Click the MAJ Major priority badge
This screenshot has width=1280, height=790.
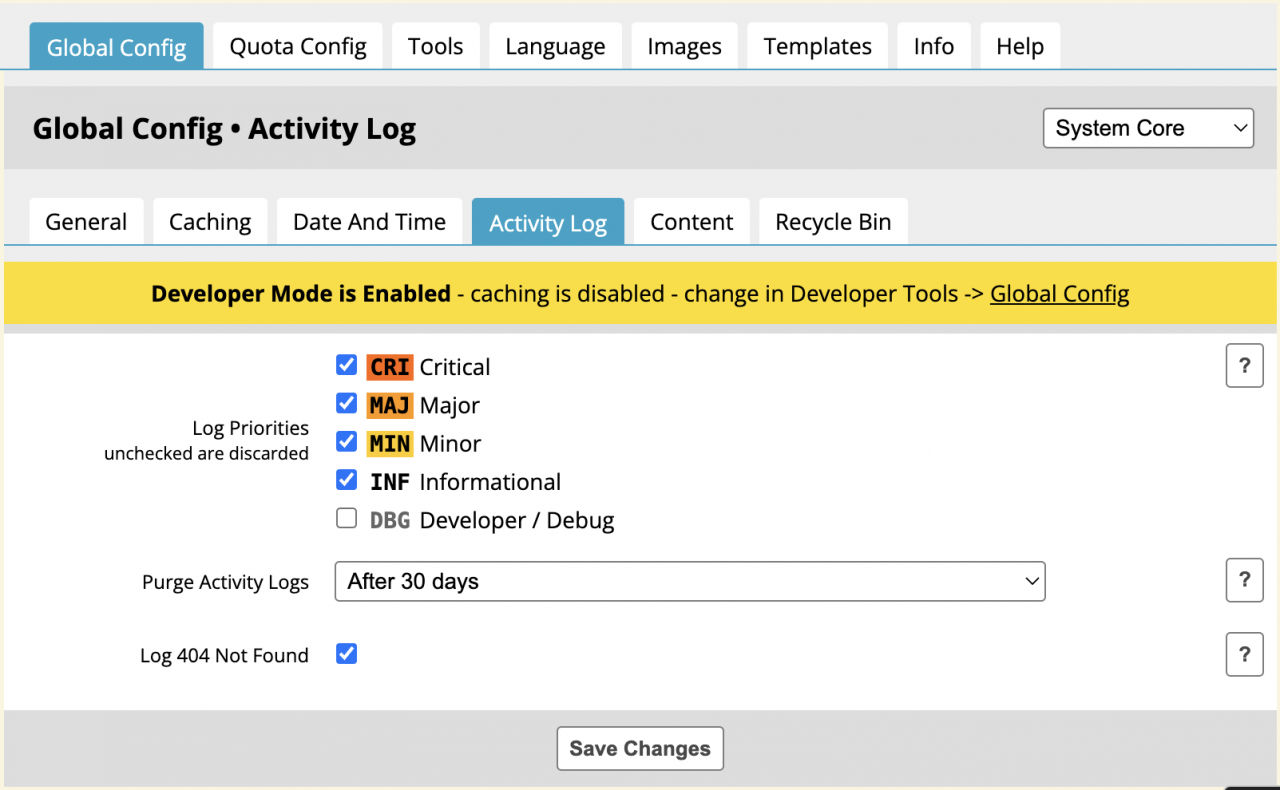[x=389, y=405]
